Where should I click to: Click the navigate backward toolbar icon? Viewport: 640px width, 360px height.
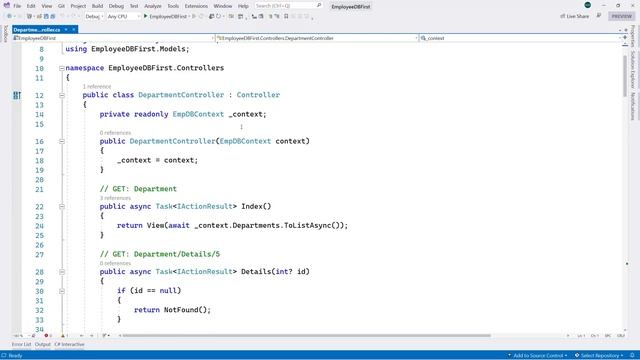[9, 16]
